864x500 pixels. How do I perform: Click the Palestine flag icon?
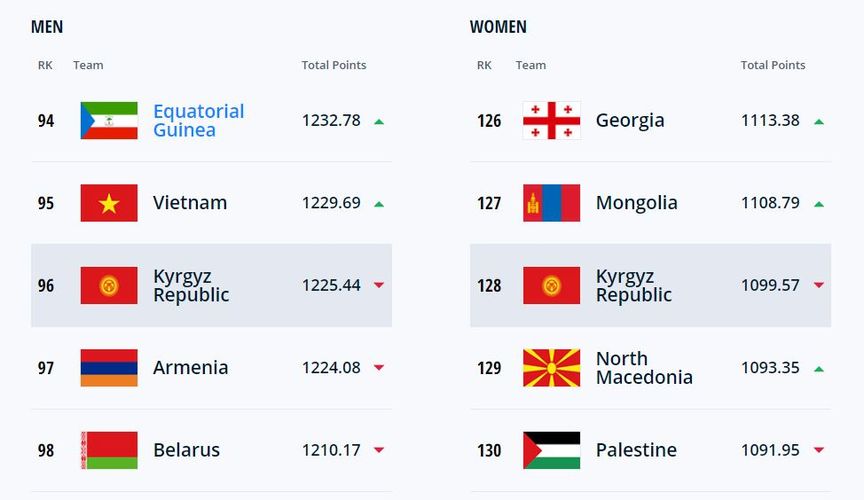(551, 450)
